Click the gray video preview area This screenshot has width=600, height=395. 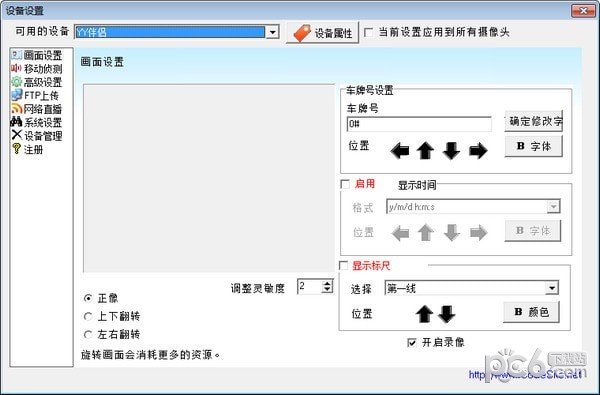pyautogui.click(x=209, y=178)
